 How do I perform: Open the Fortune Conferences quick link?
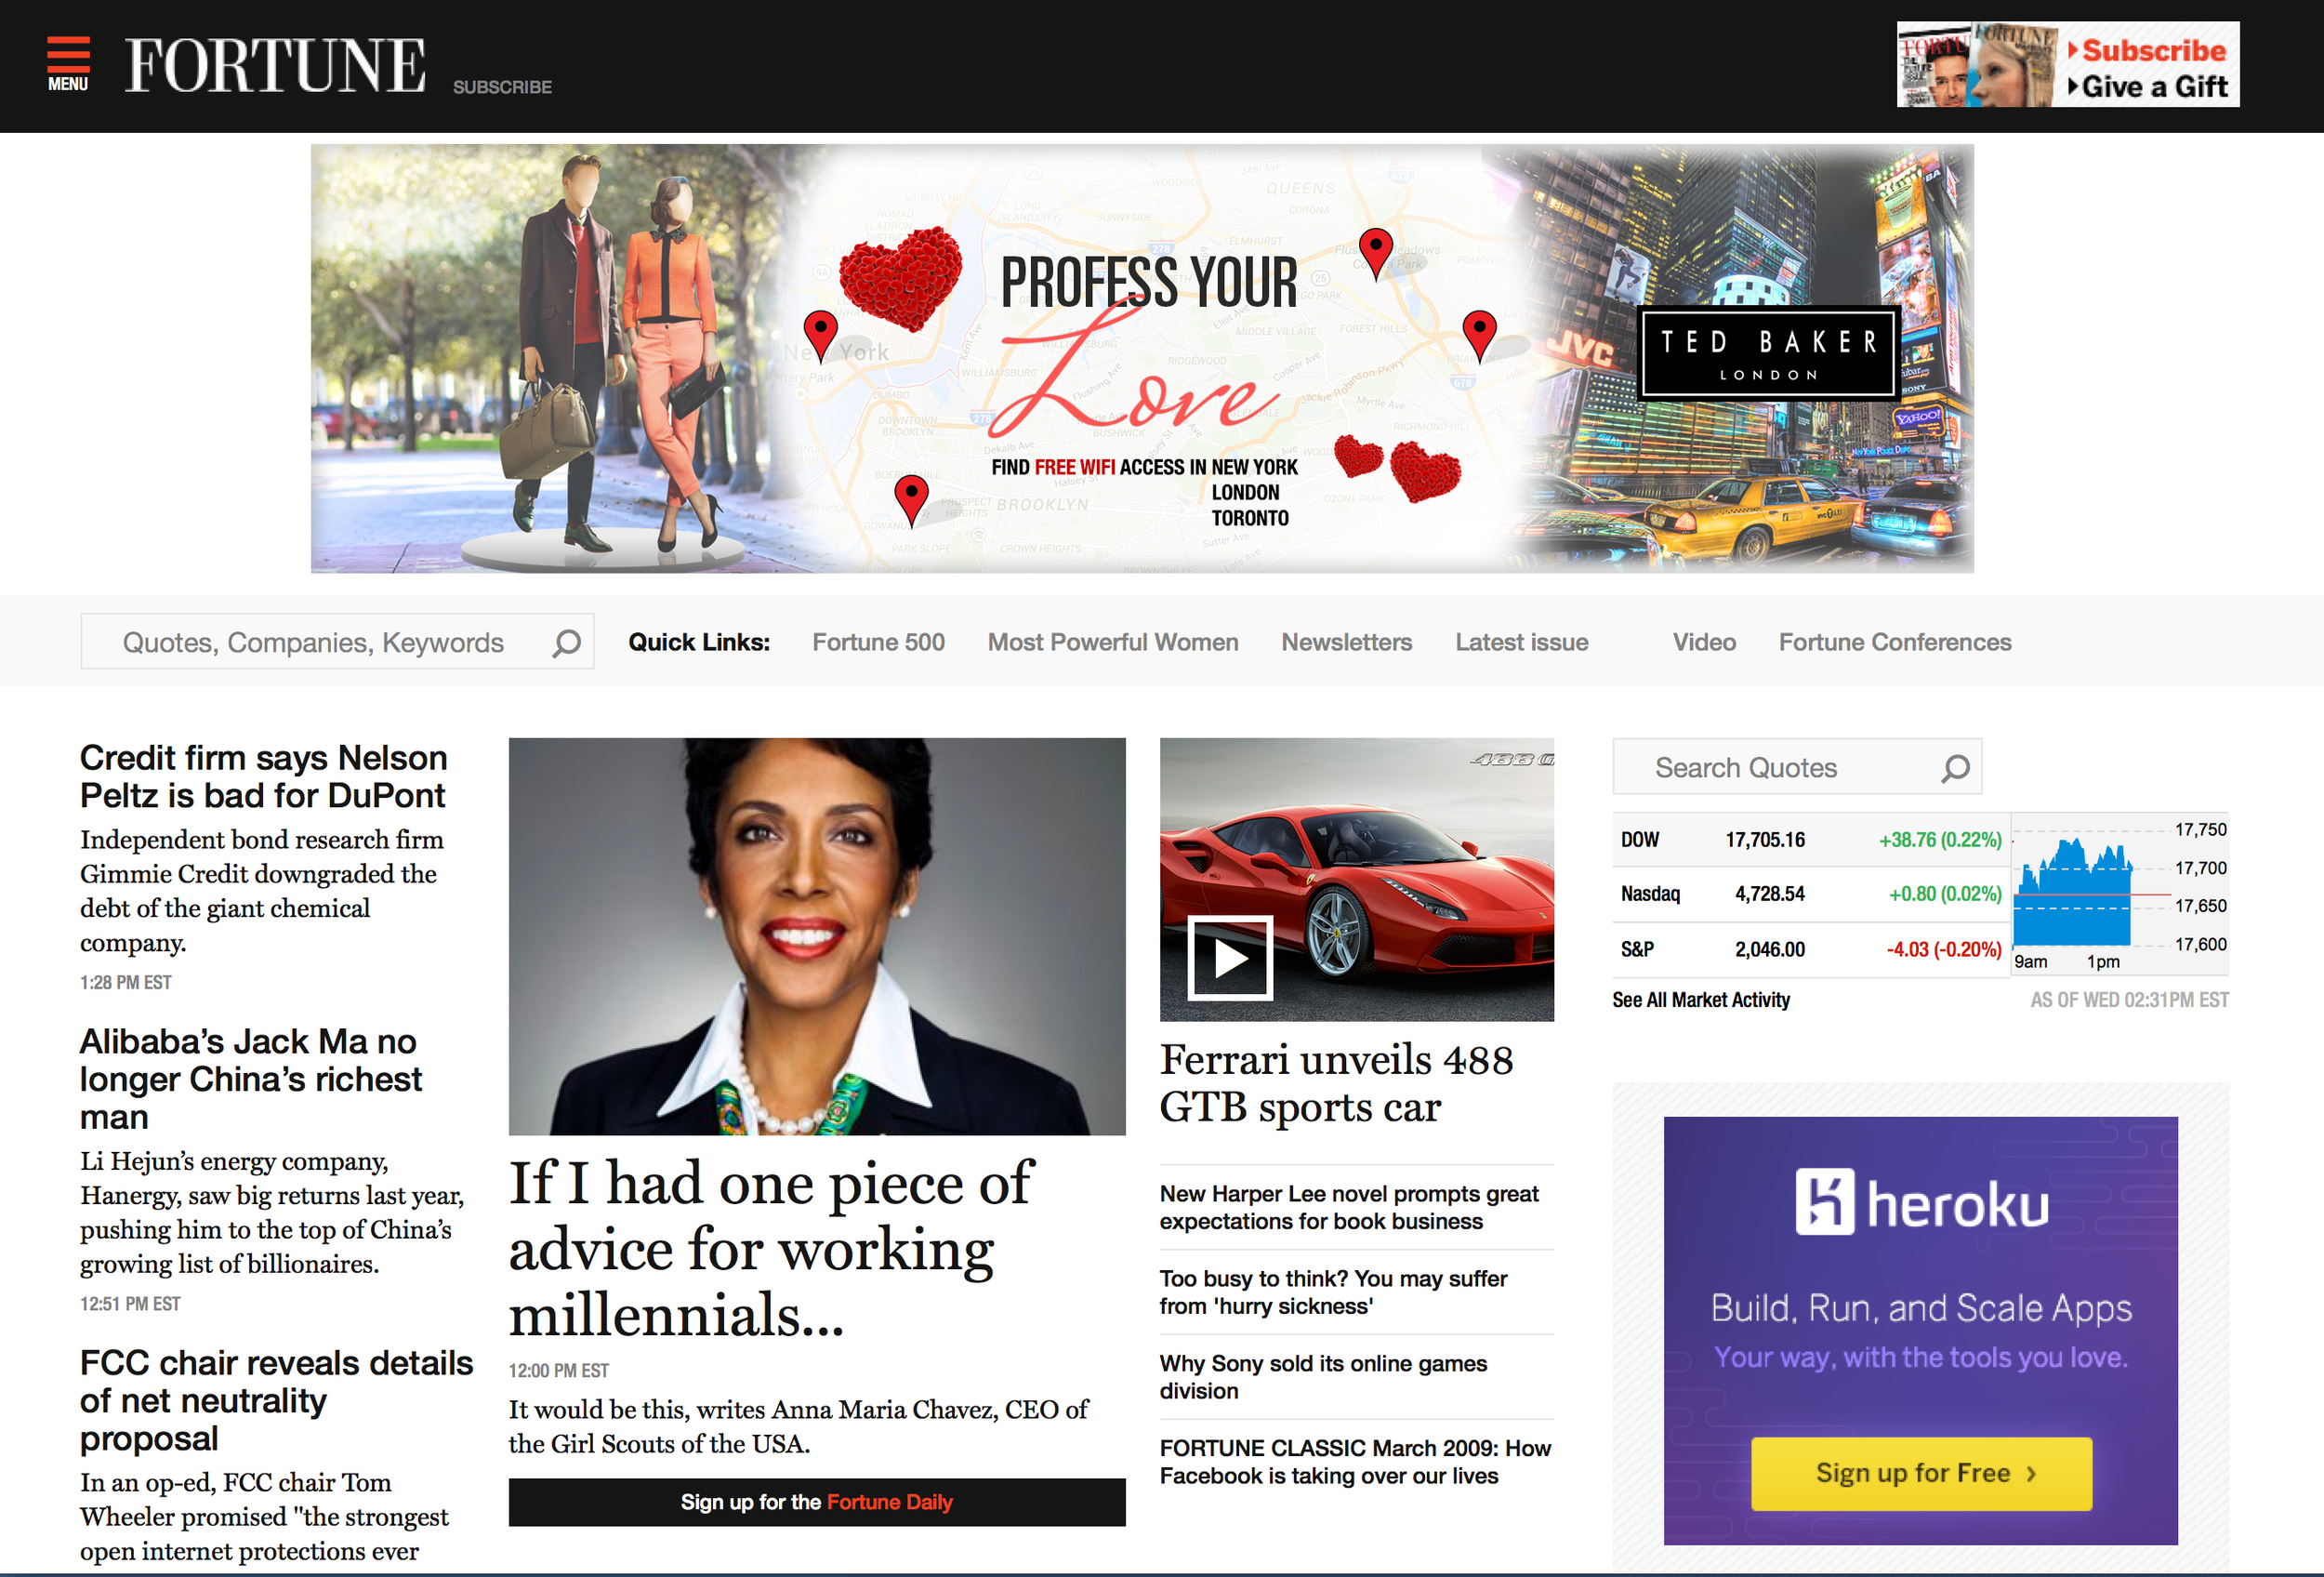pos(1894,642)
